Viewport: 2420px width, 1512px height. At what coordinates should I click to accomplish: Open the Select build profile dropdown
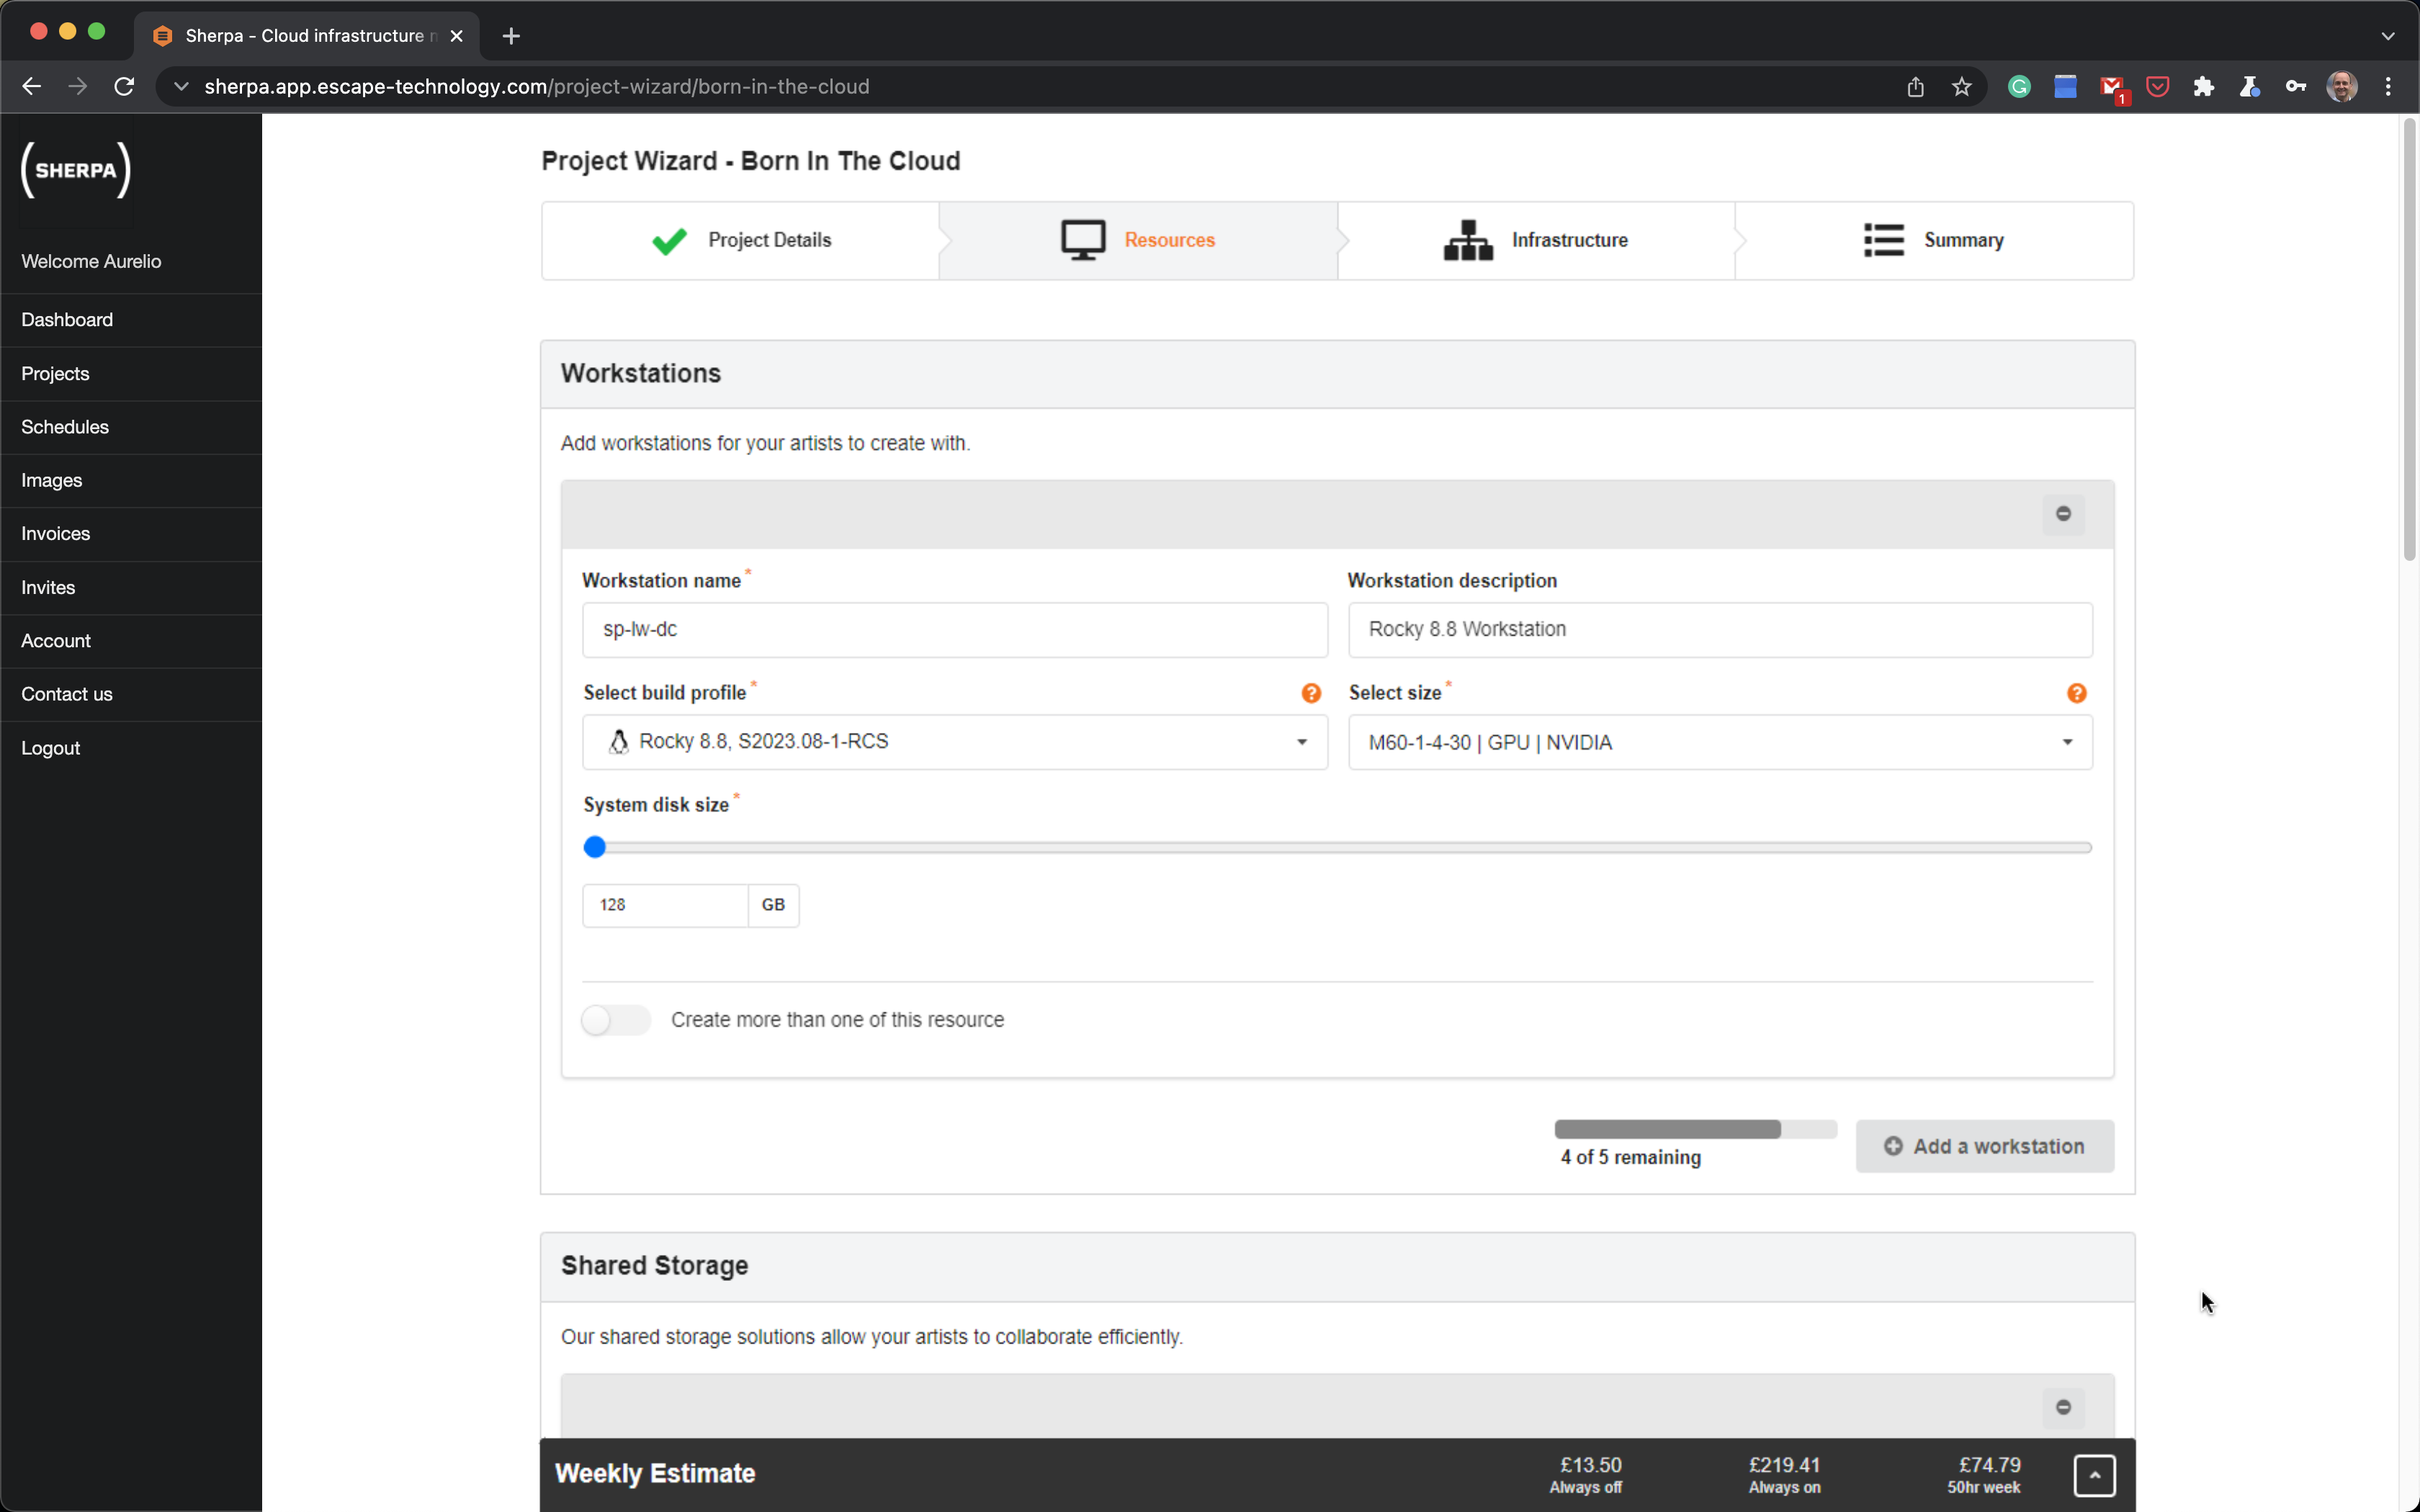pos(954,742)
